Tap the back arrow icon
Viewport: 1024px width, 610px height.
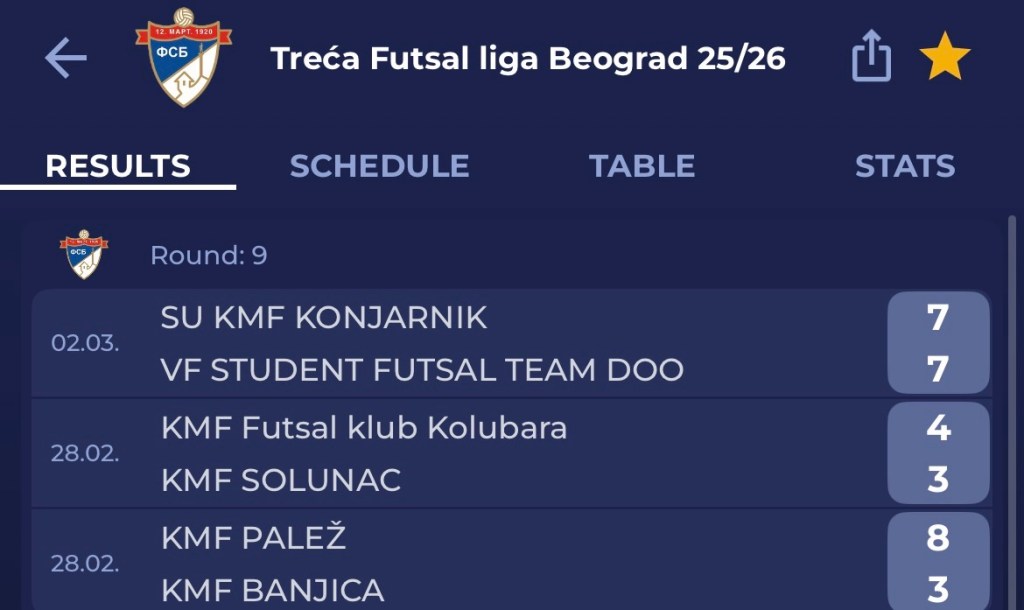pos(66,59)
